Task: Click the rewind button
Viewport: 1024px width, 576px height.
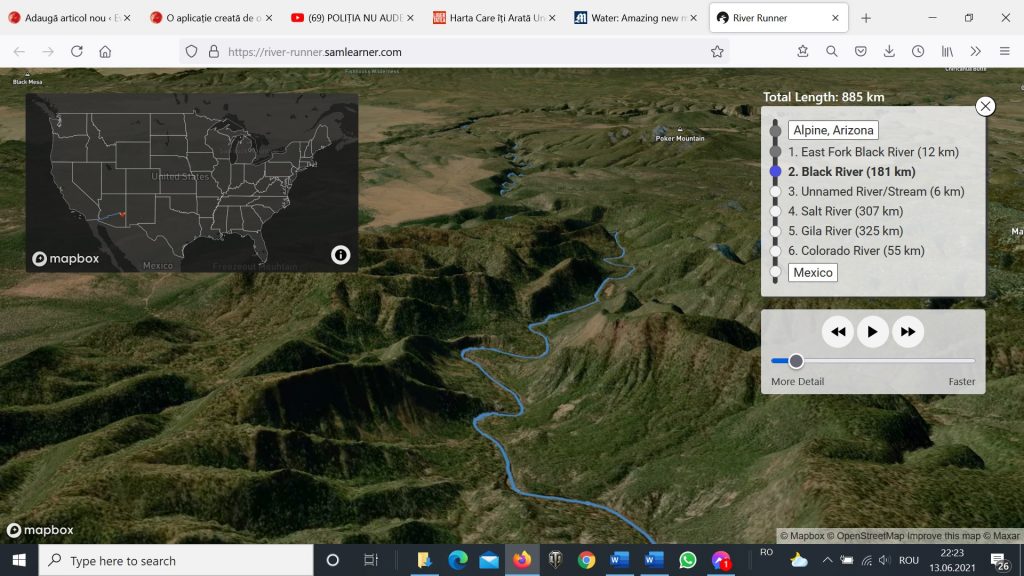Action: [838, 332]
